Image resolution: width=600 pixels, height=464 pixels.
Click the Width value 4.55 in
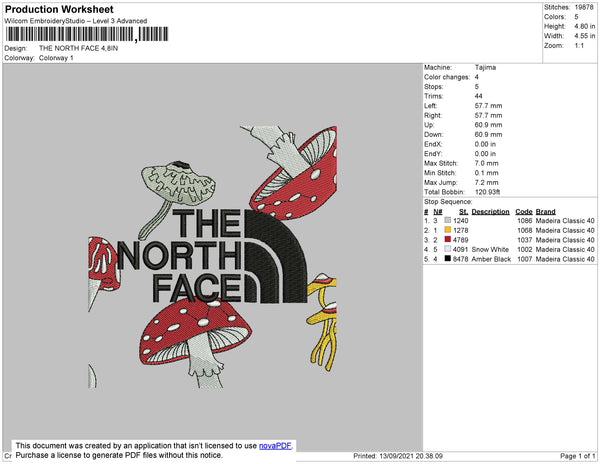click(585, 36)
